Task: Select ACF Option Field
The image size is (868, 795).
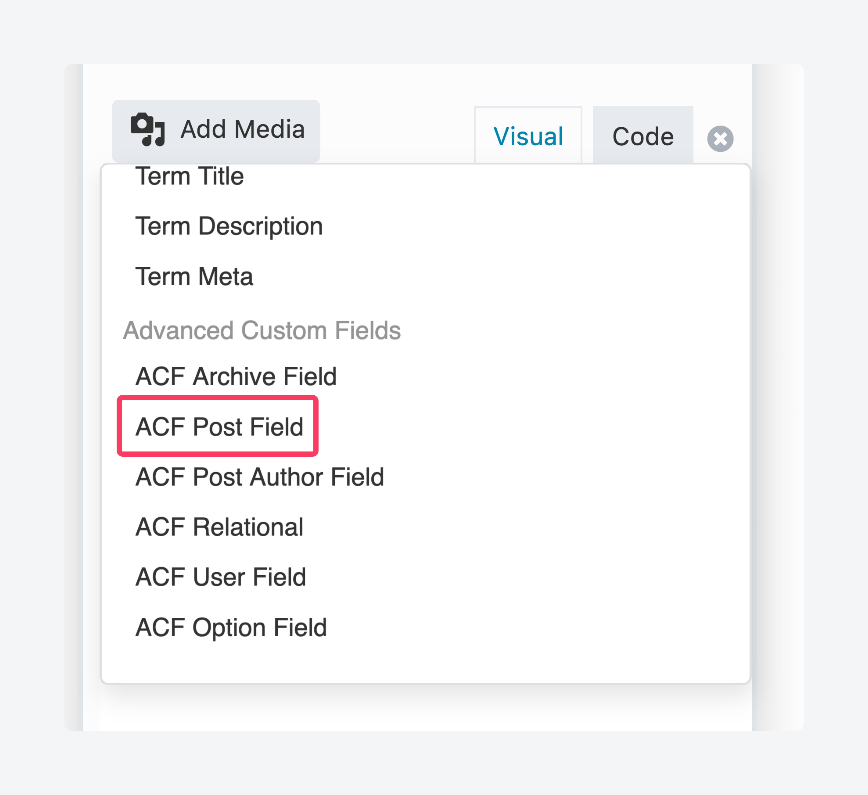Action: pos(231,627)
